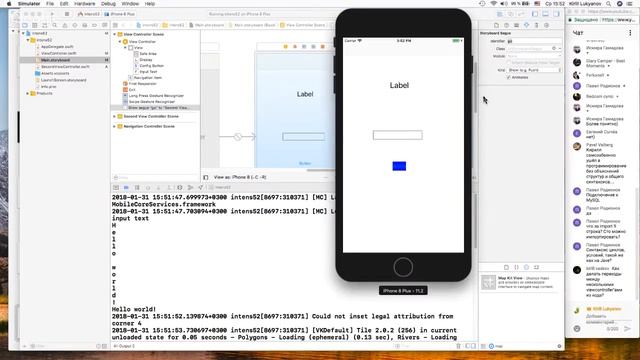Open the Apple menu
Viewport: 640px width, 360px height.
click(x=9, y=4)
